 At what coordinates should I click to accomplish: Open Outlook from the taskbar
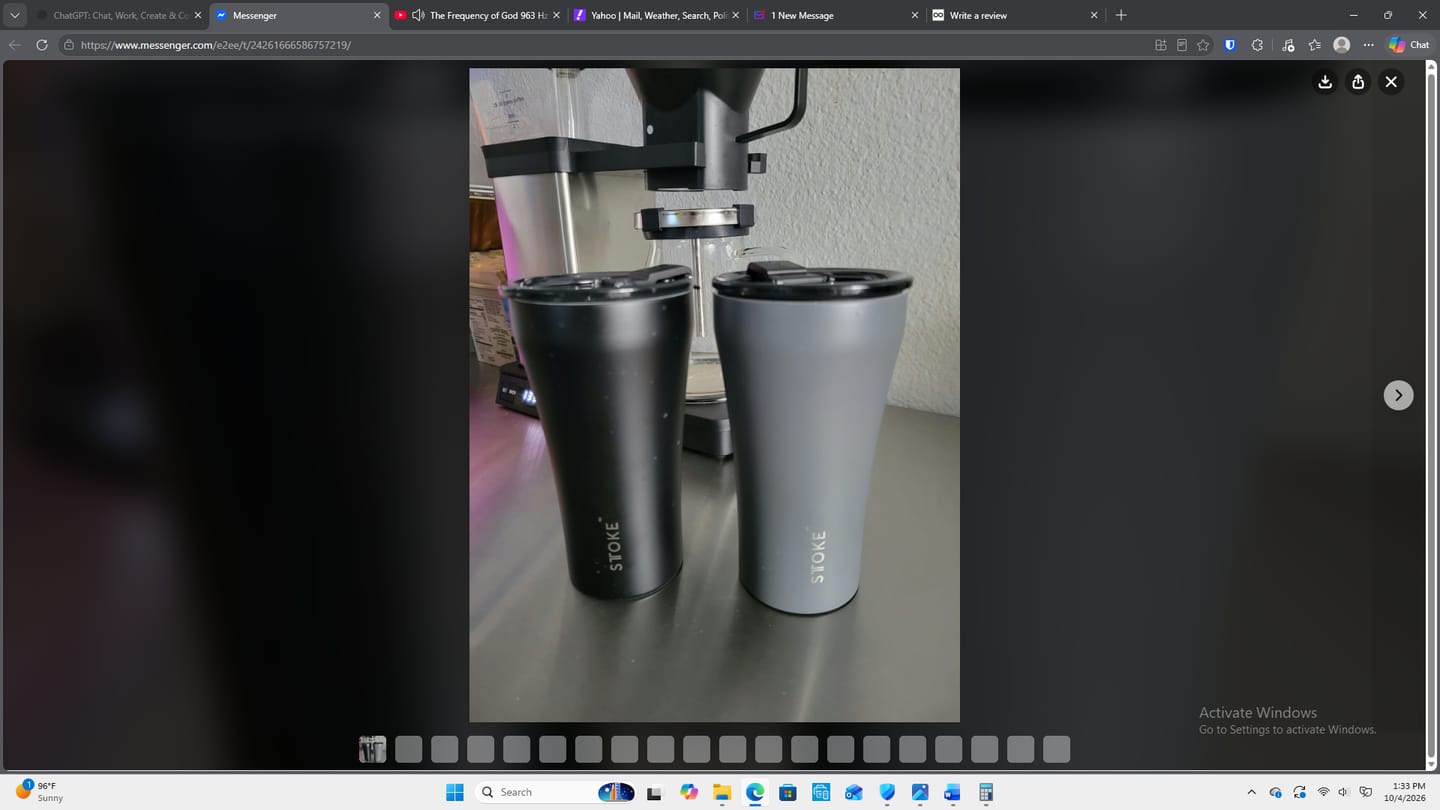[853, 792]
